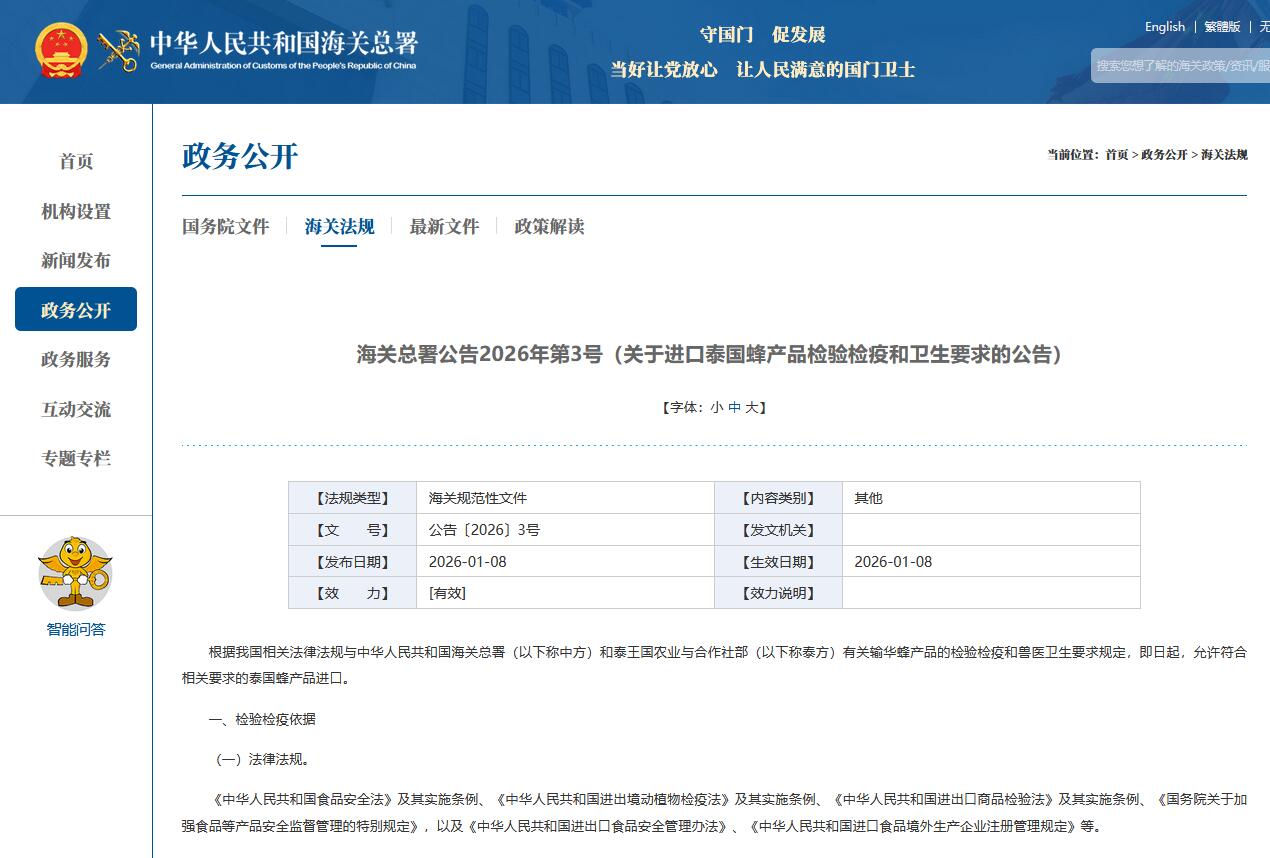Click the 智能问答 label under mascot
1270x858 pixels.
pyautogui.click(x=75, y=629)
